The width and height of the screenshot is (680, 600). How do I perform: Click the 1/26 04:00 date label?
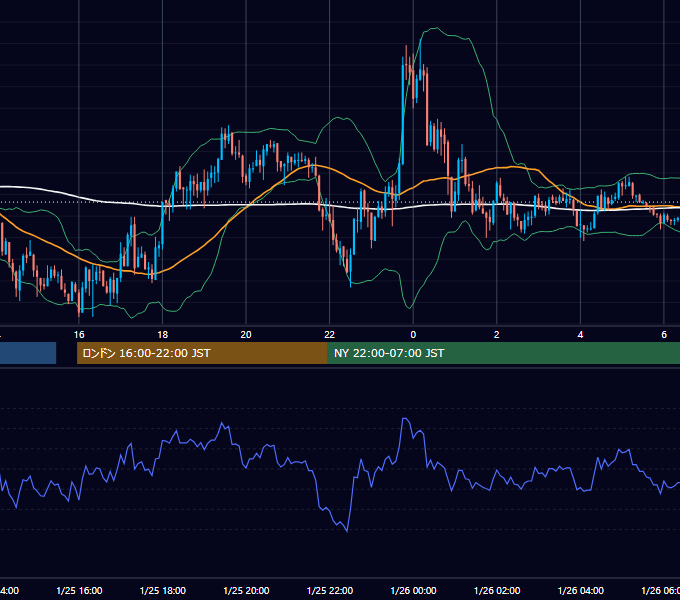580,590
